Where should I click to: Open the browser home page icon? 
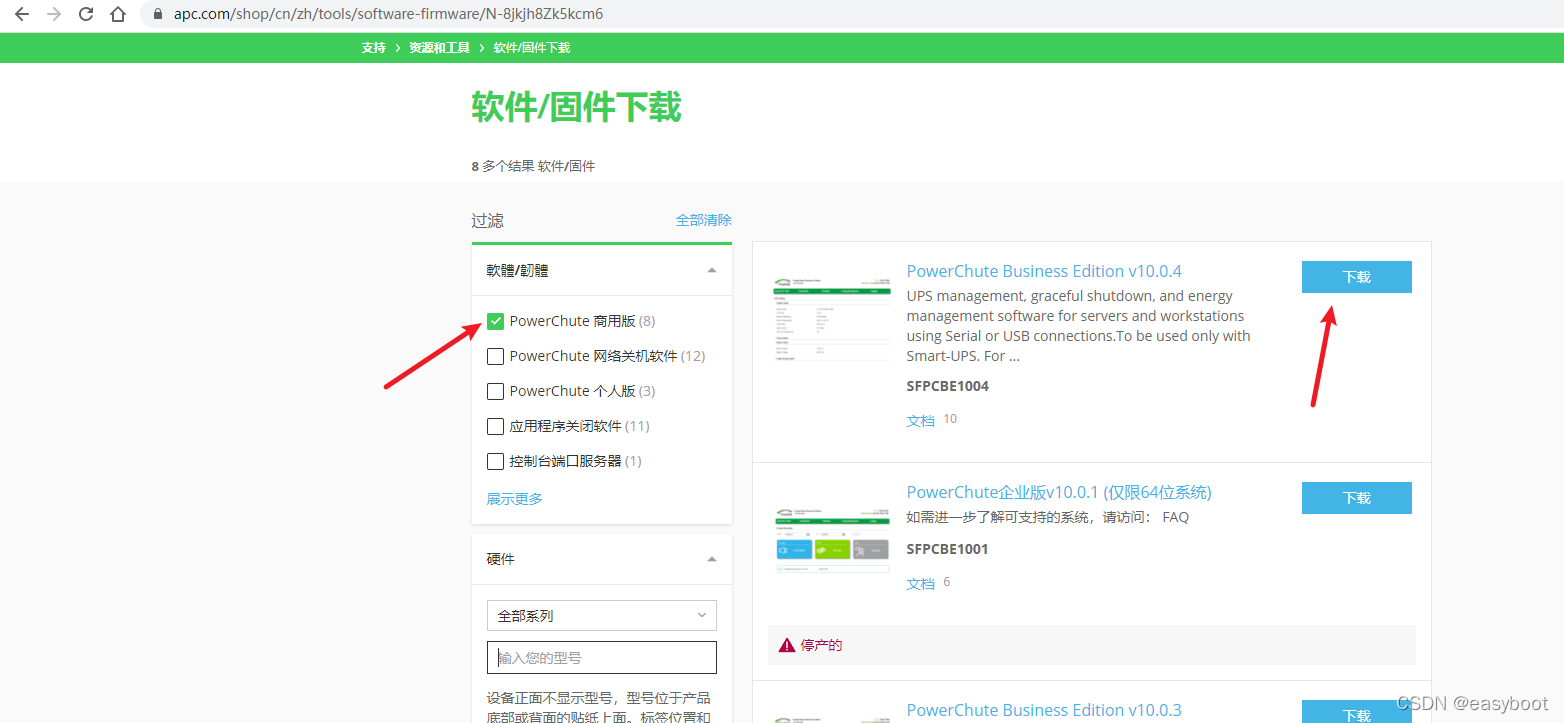118,15
